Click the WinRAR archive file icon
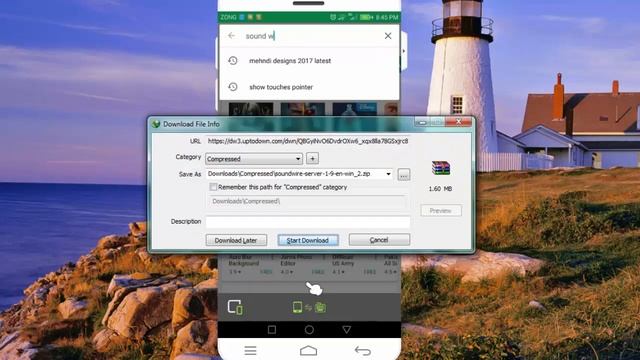640x360 pixels. click(x=441, y=168)
